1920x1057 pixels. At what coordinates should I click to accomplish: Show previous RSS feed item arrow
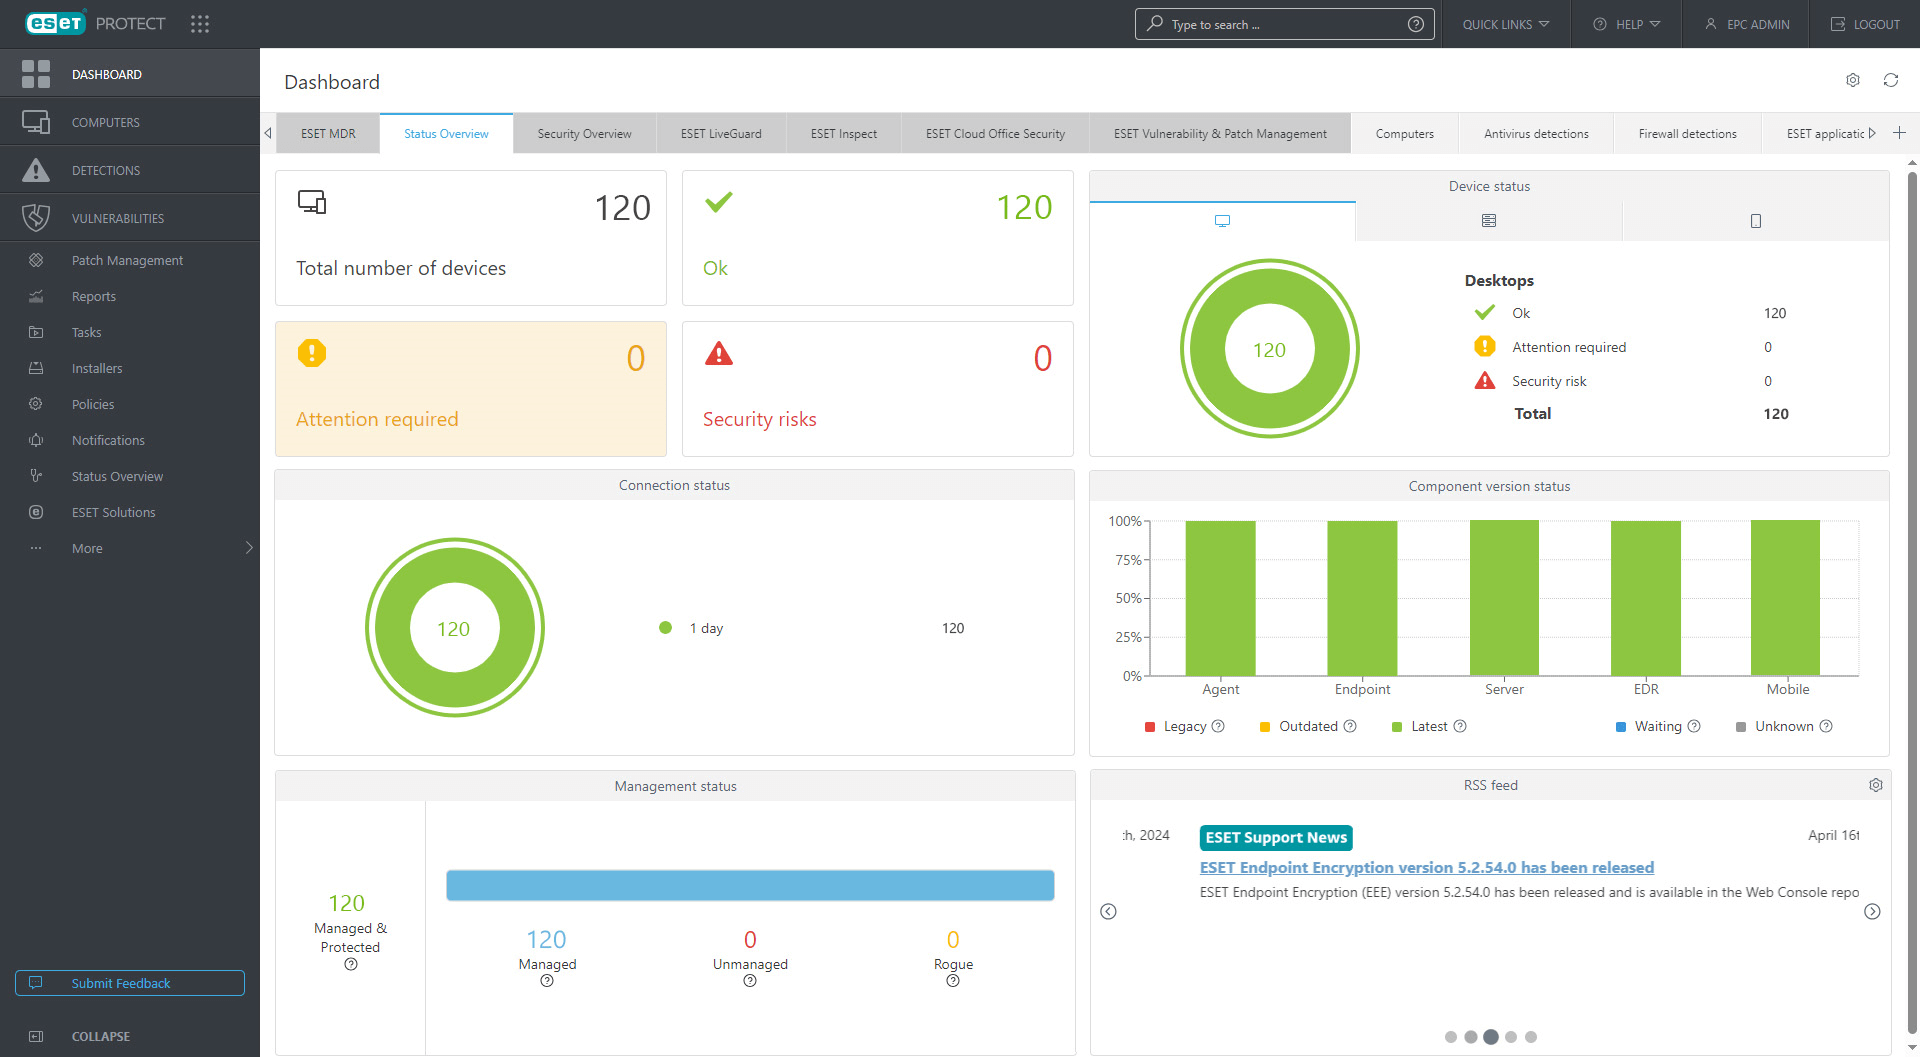(1108, 911)
